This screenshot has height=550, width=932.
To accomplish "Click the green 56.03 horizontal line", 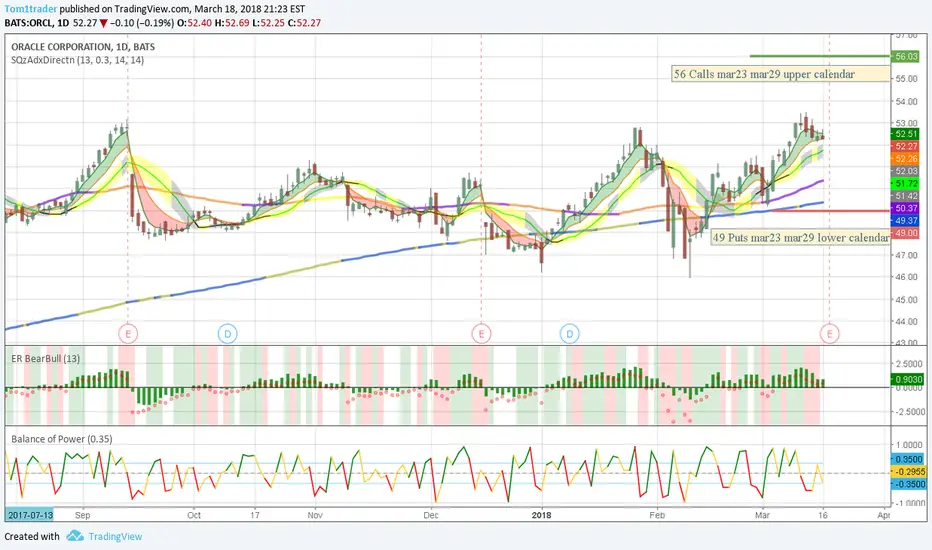I will 820,56.
